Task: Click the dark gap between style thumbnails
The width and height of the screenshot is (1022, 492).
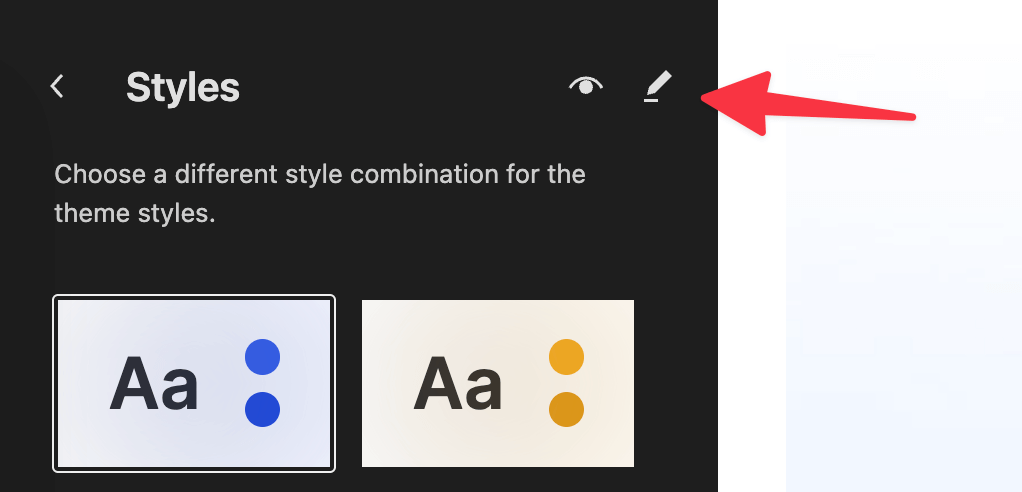Action: click(x=348, y=383)
